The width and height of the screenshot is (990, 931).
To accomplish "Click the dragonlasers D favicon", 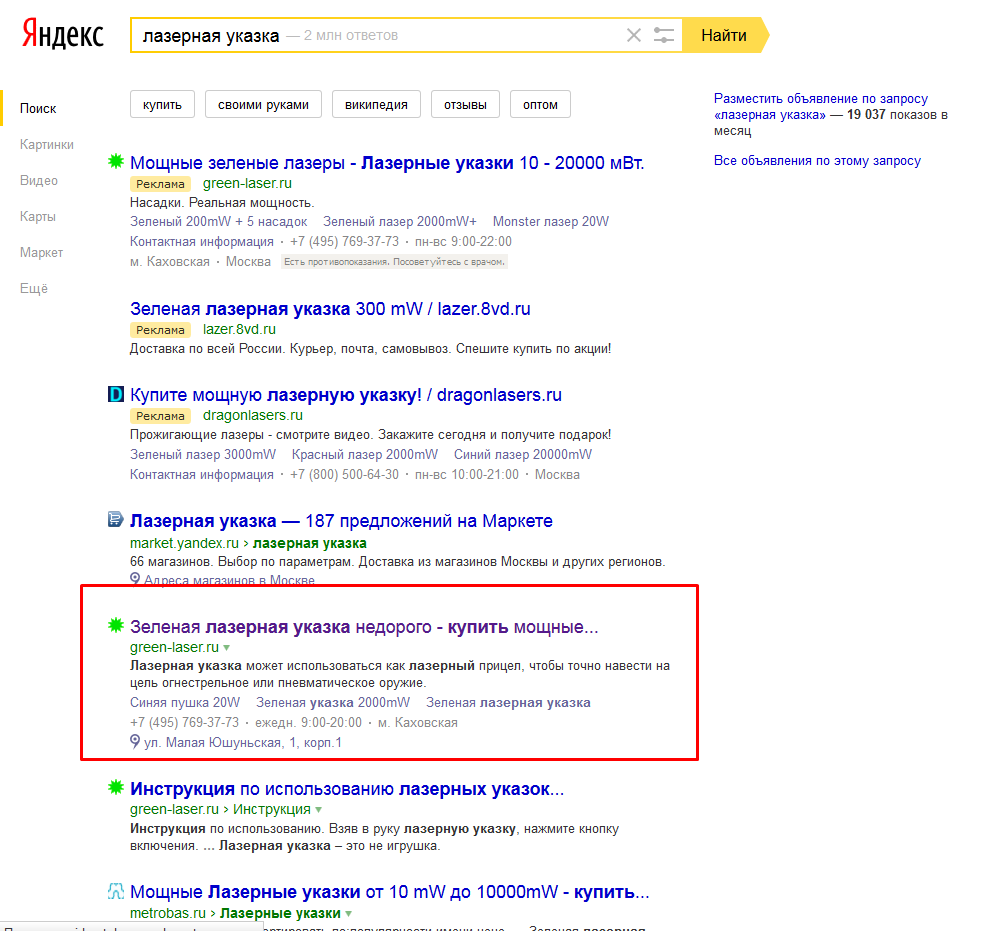I will [x=116, y=394].
